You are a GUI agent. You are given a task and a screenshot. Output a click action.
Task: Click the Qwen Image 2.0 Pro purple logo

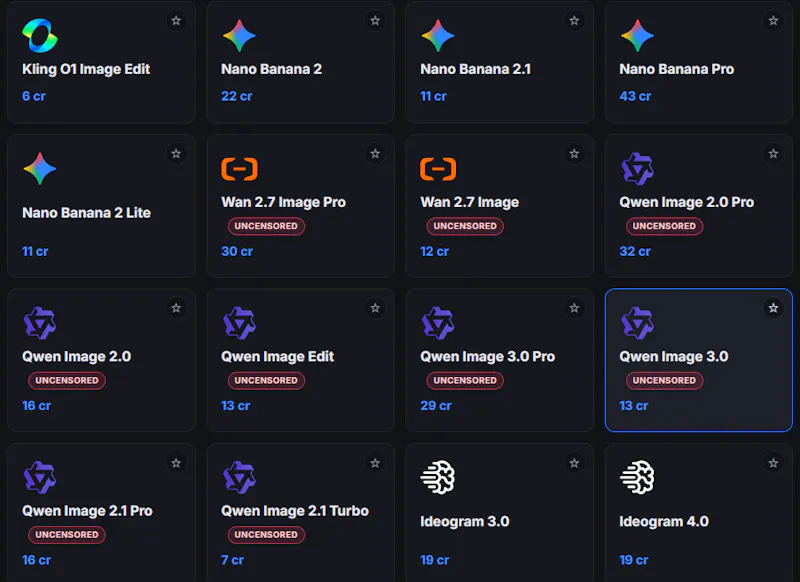[637, 169]
